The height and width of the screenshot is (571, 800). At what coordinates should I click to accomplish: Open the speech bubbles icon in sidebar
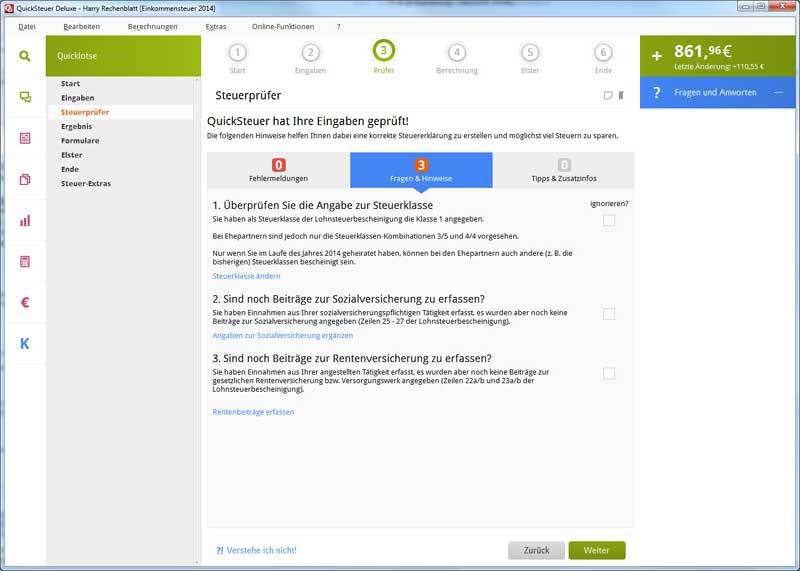pos(24,97)
